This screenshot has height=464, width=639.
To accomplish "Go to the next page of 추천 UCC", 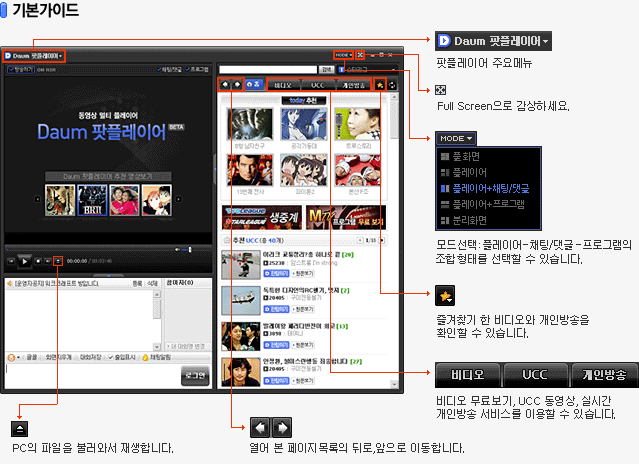I will pyautogui.click(x=382, y=240).
